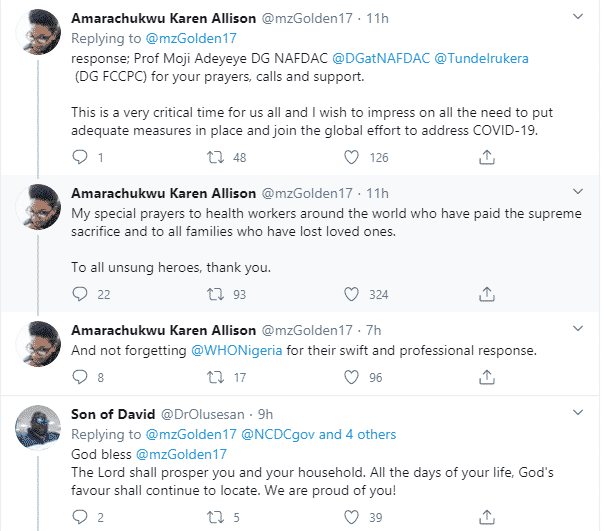Viewport: 604px width, 531px height.
Task: Like the tweet with 126 likes
Action: click(x=351, y=156)
